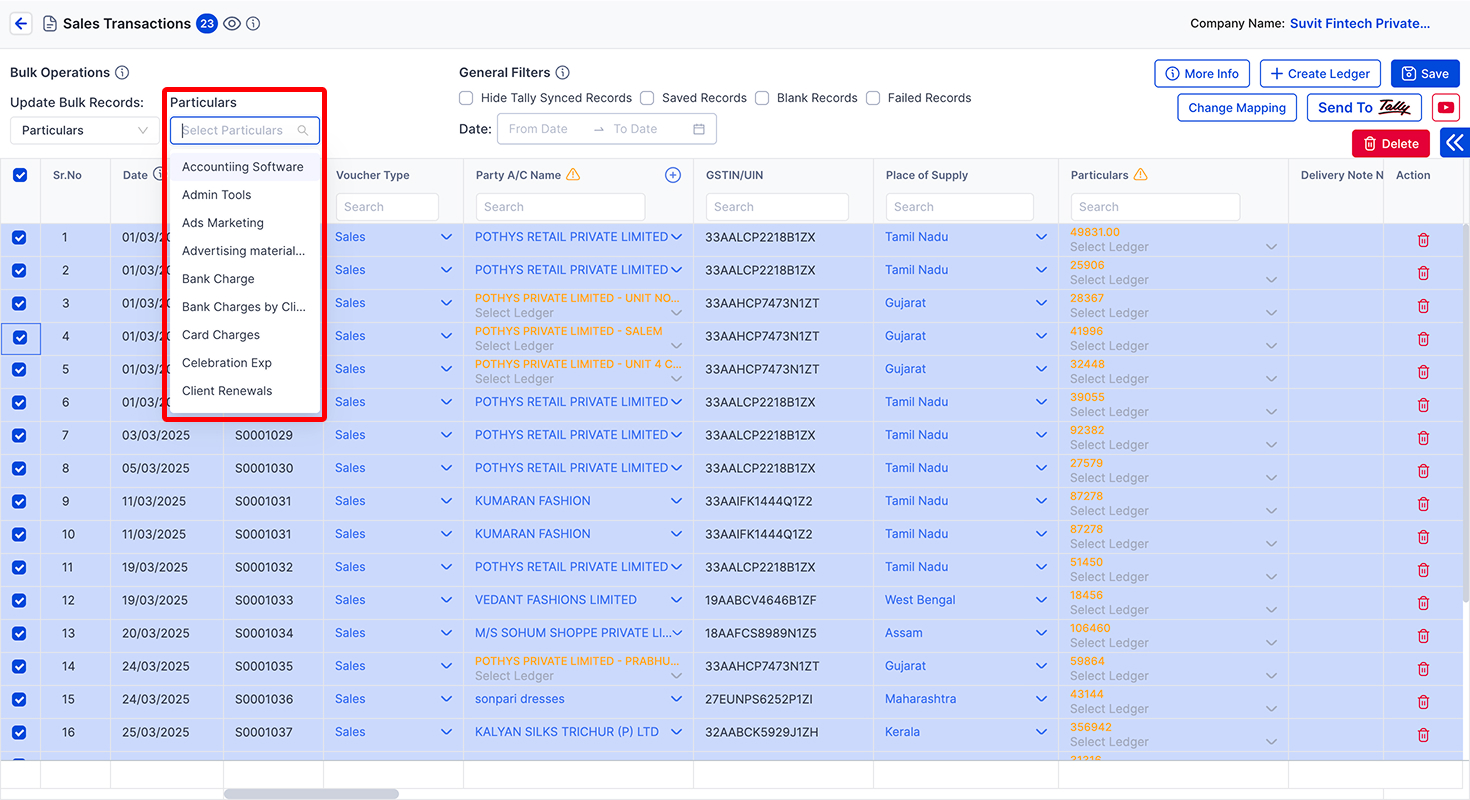
Task: Click the Create Ledger button
Action: click(1320, 74)
